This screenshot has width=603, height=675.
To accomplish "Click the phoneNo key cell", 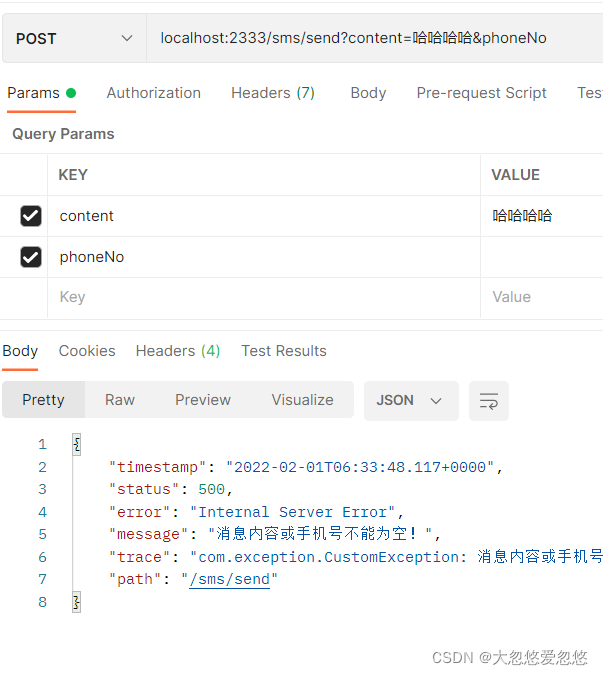I will point(264,257).
